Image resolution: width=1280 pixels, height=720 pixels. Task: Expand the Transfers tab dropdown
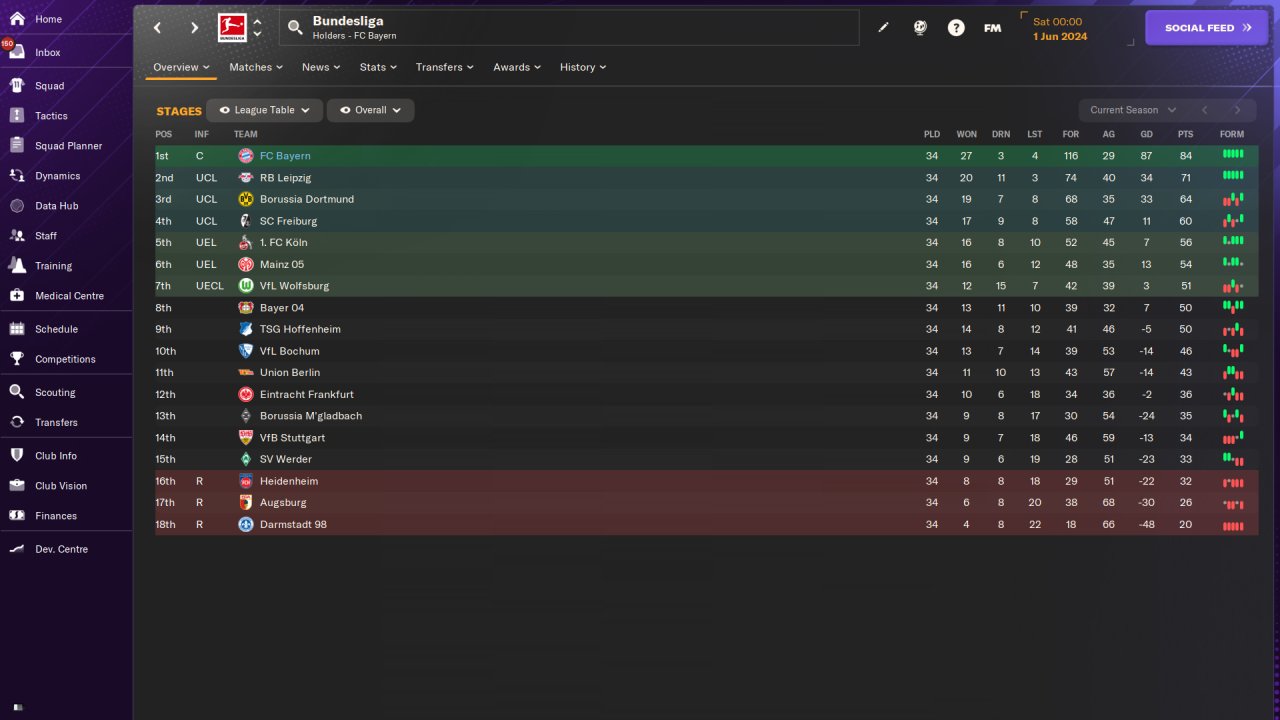pyautogui.click(x=445, y=67)
